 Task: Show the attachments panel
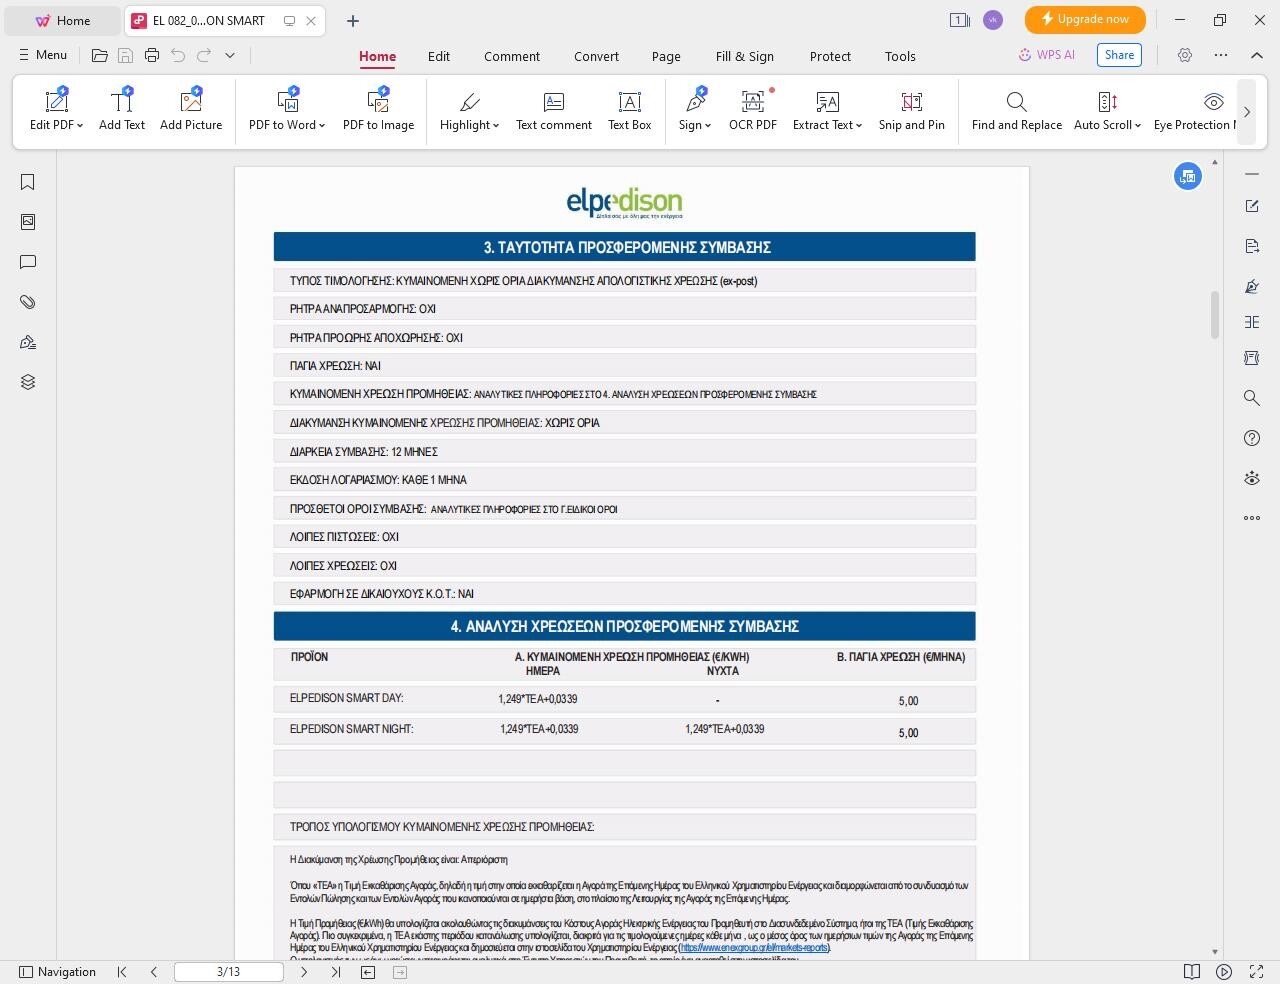pos(28,302)
